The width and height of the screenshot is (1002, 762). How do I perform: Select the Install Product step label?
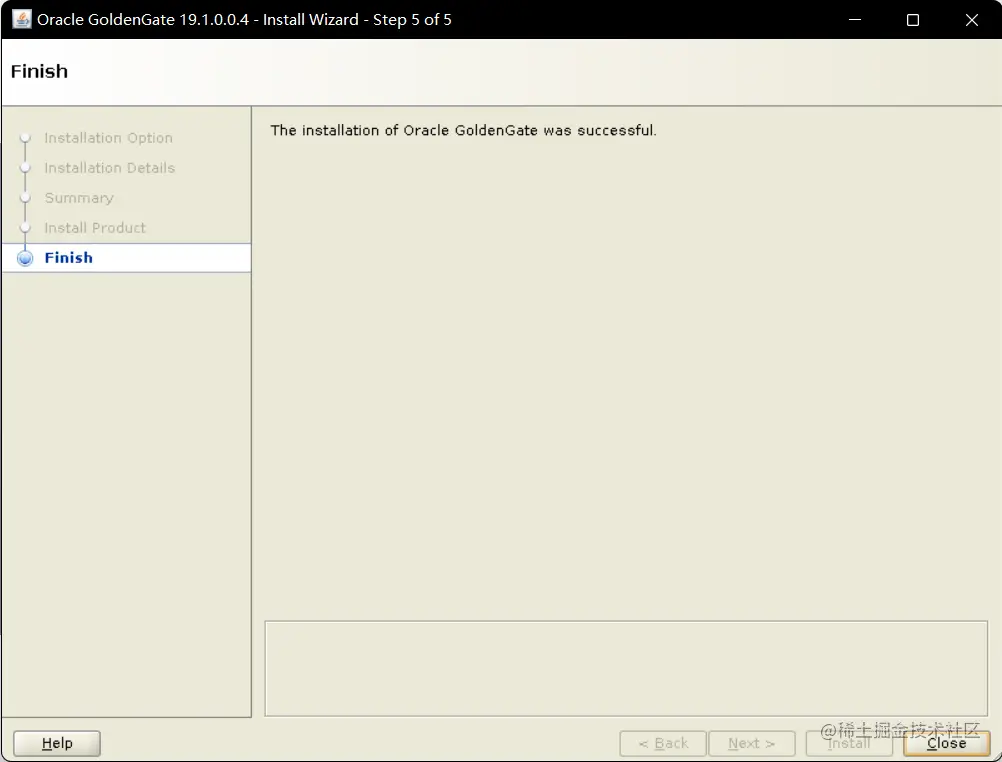(94, 227)
